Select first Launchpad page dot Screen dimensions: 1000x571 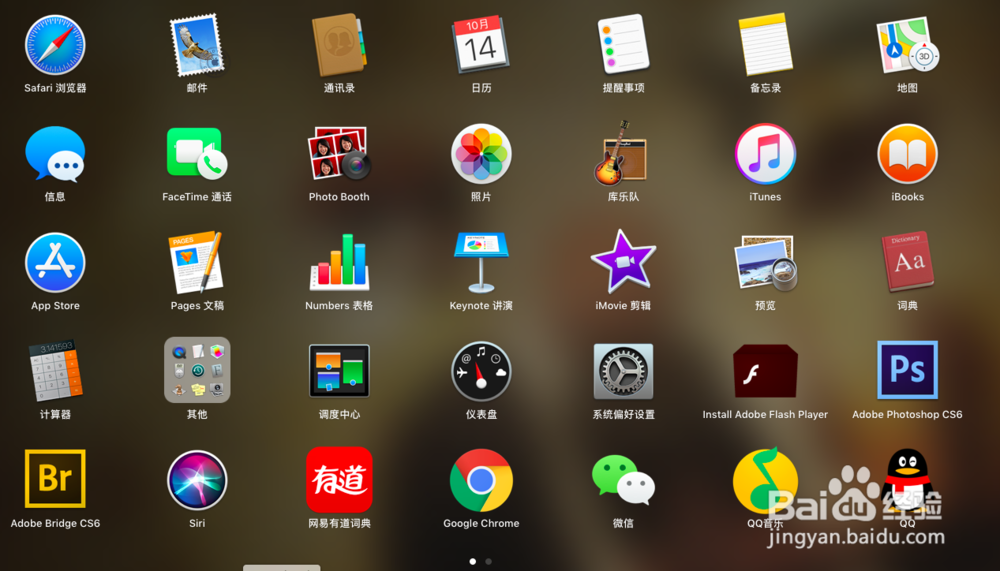pyautogui.click(x=473, y=561)
